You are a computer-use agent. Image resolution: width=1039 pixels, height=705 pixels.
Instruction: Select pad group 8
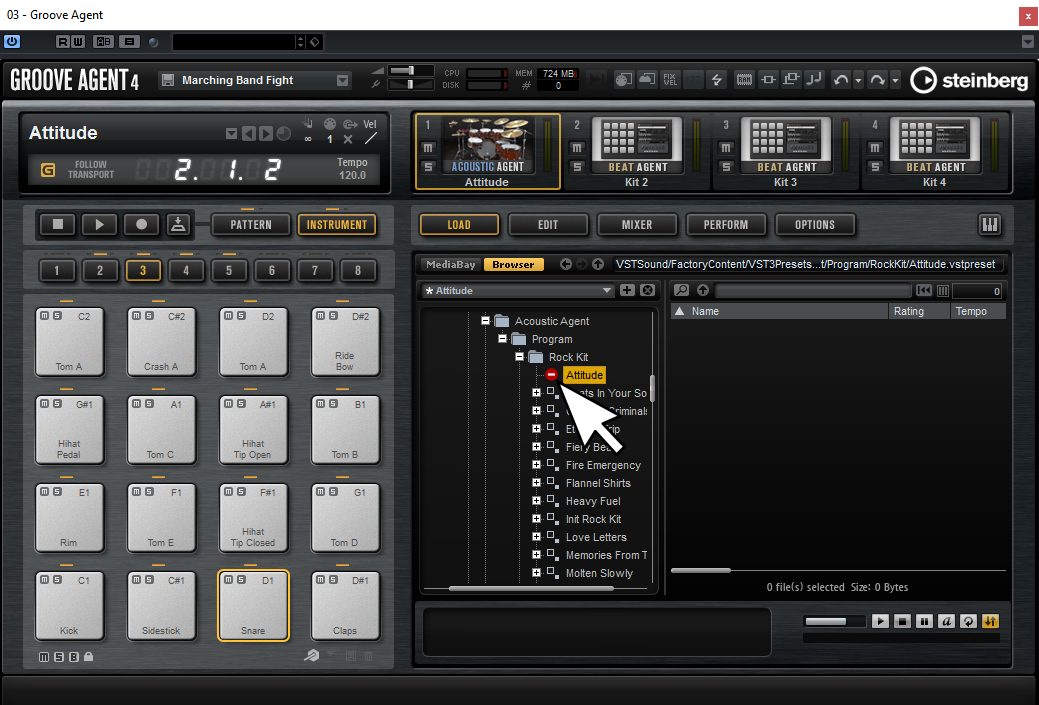(358, 270)
